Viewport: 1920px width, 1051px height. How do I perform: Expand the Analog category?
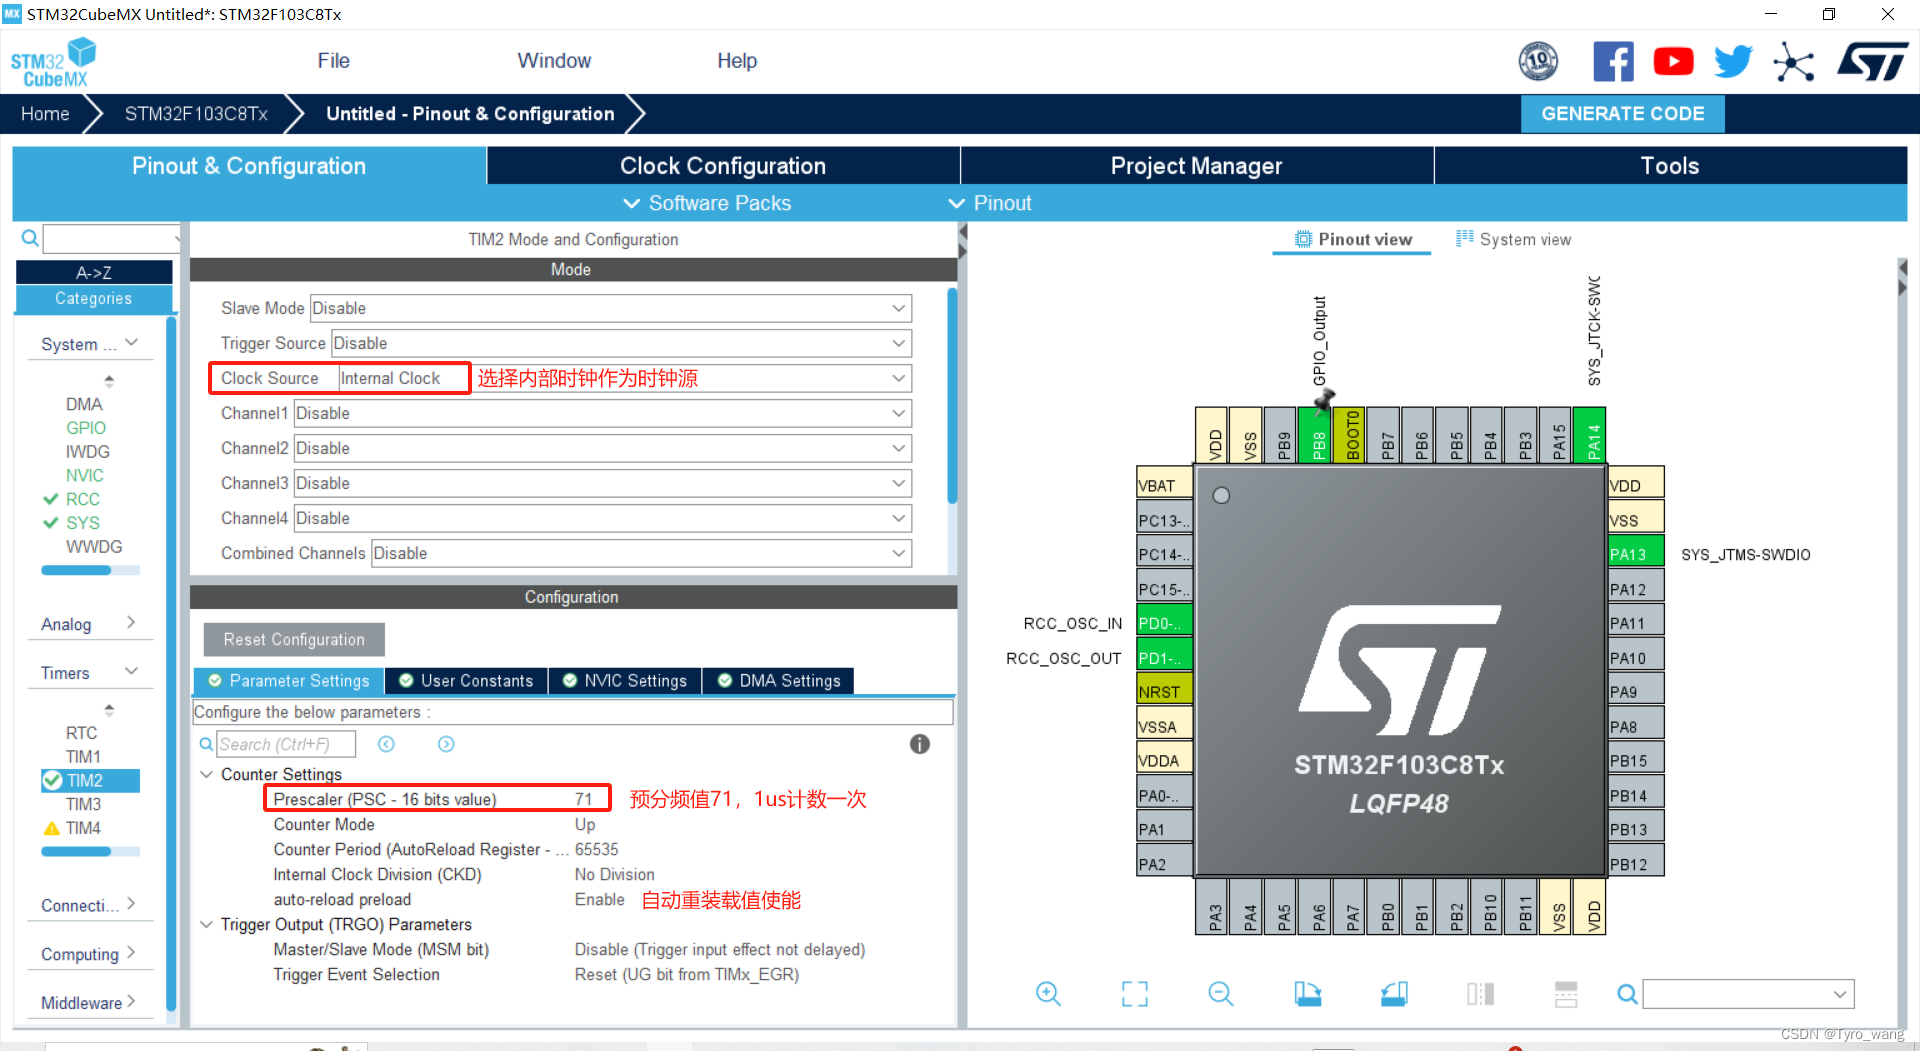pyautogui.click(x=88, y=624)
